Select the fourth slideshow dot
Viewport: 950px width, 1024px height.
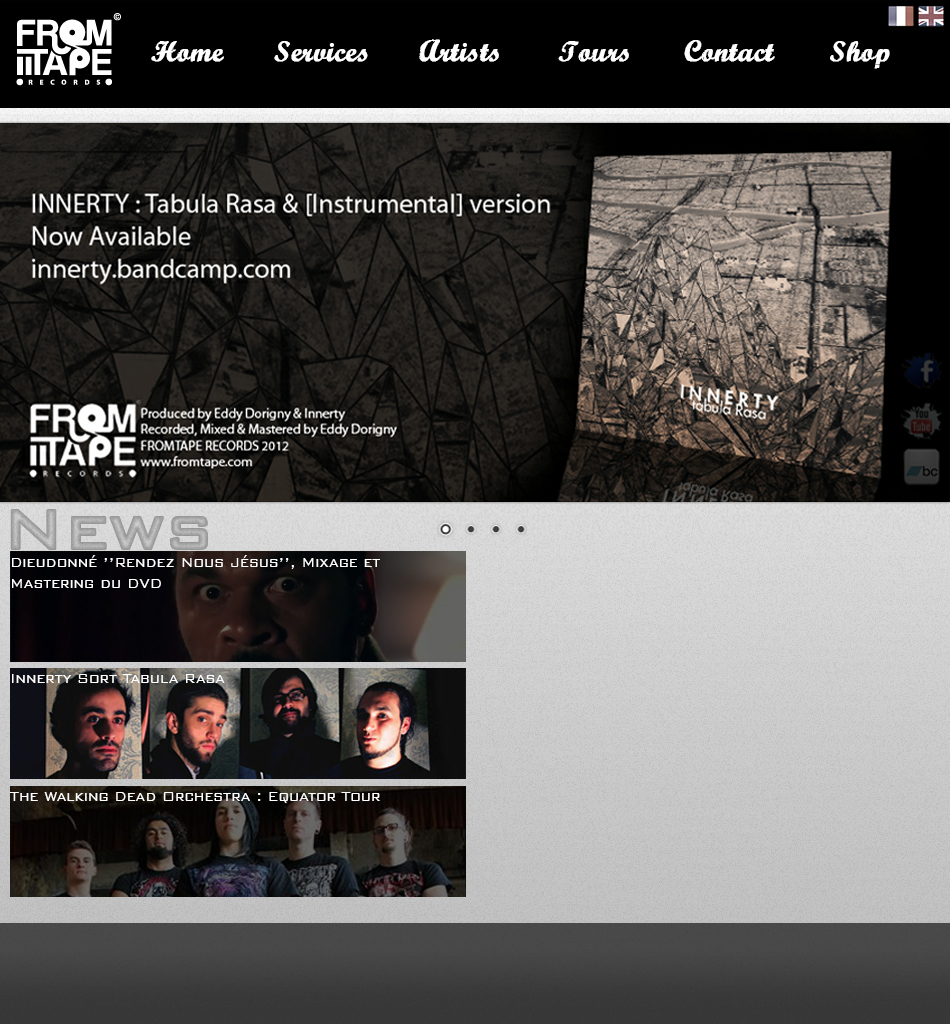[x=521, y=529]
